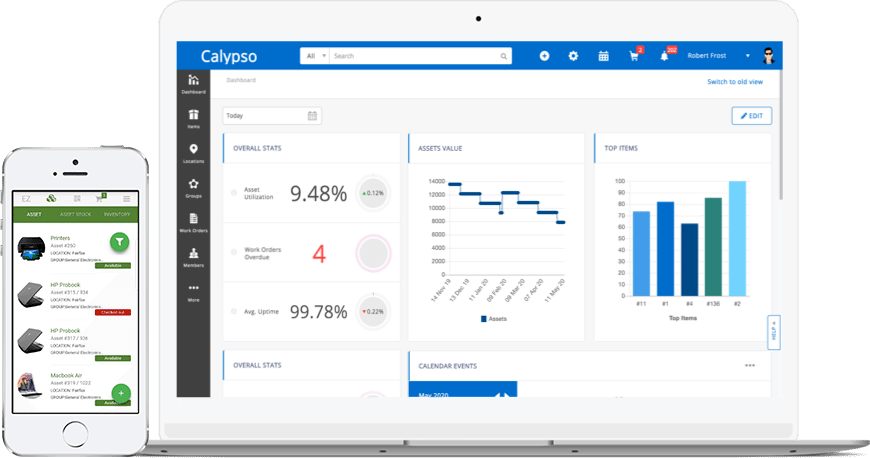Expand the Robert Frost user menu arrow

[x=748, y=56]
